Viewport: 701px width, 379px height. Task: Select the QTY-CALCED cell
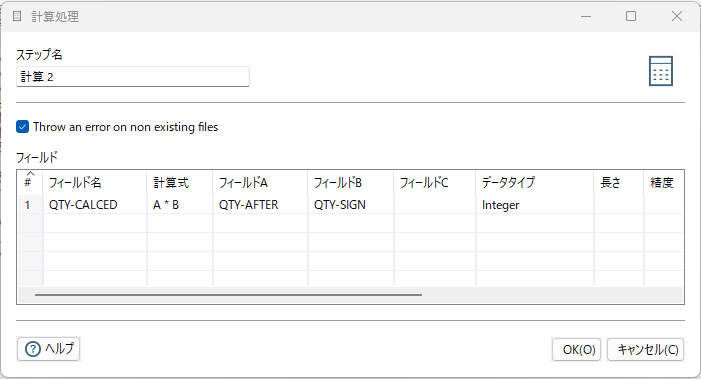coord(95,205)
